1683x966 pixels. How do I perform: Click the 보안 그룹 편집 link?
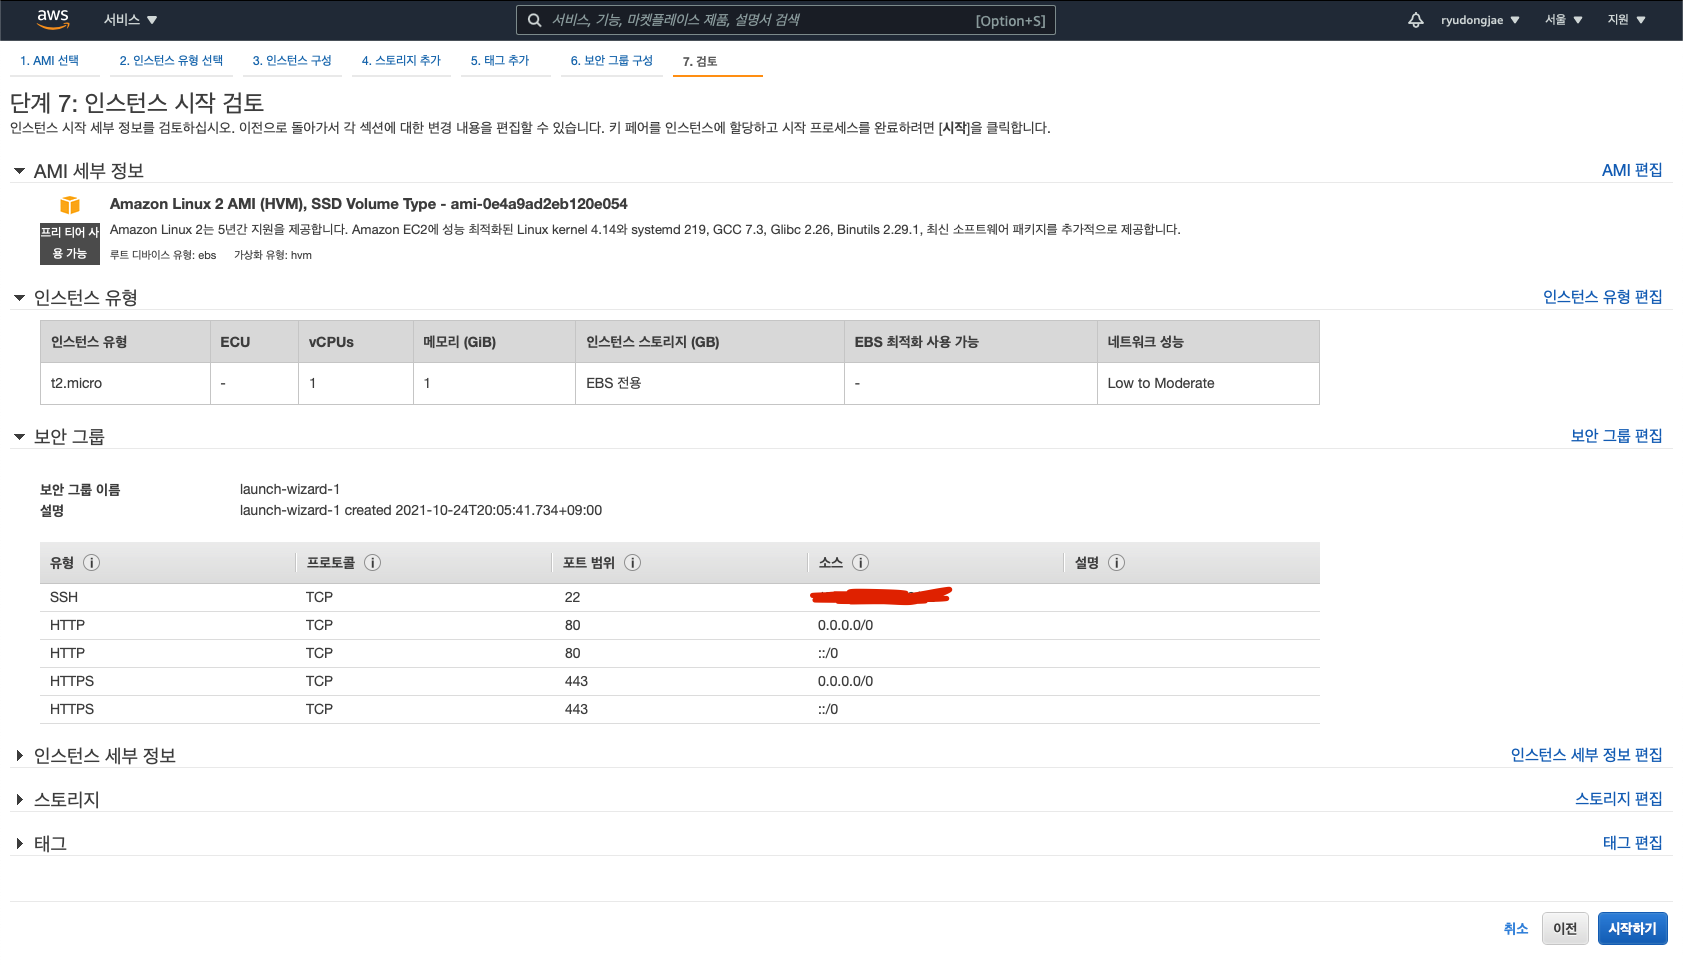click(1616, 436)
